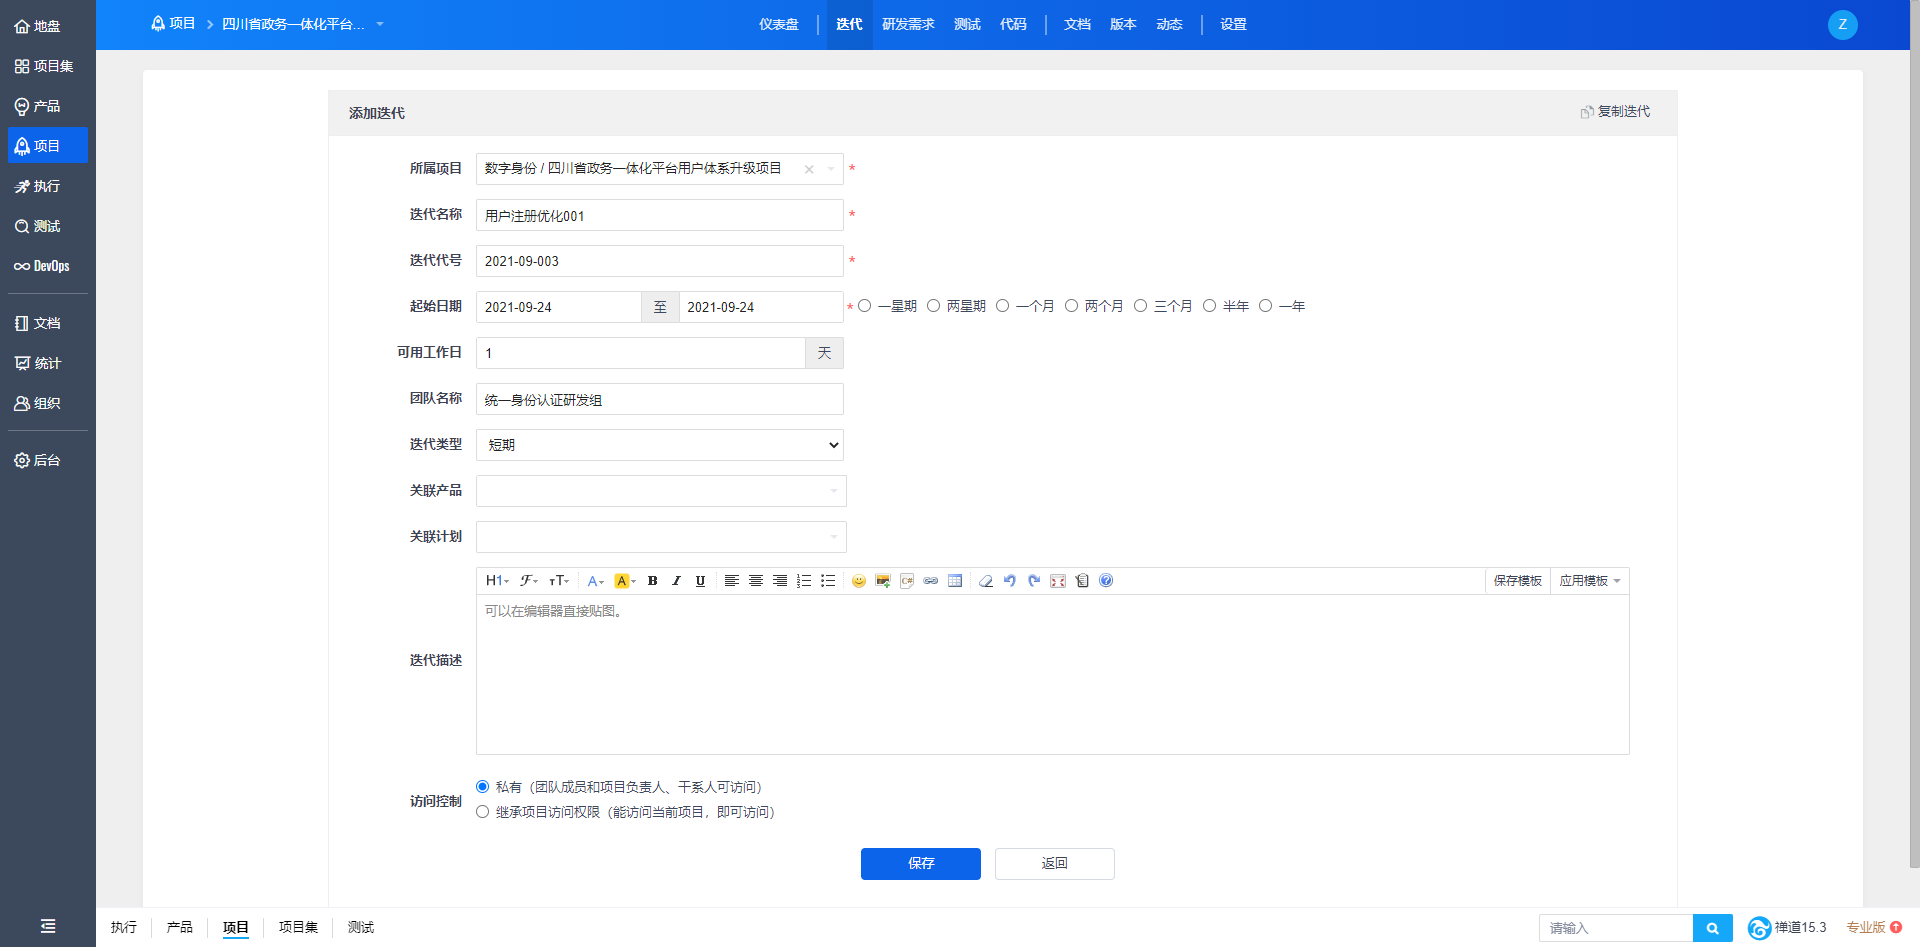The height and width of the screenshot is (947, 1920).
Task: Click the insert image icon
Action: pyautogui.click(x=882, y=581)
